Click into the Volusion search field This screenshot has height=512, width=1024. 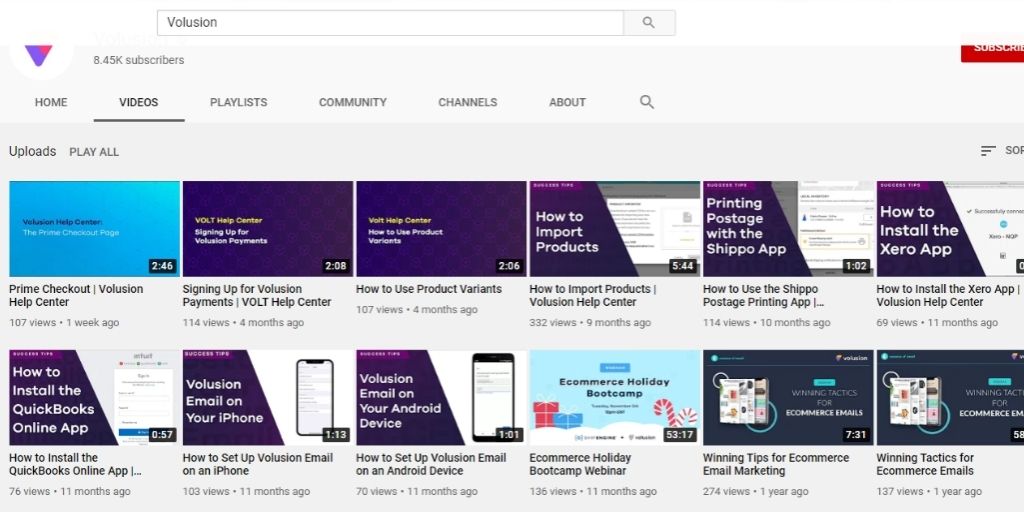pos(390,23)
